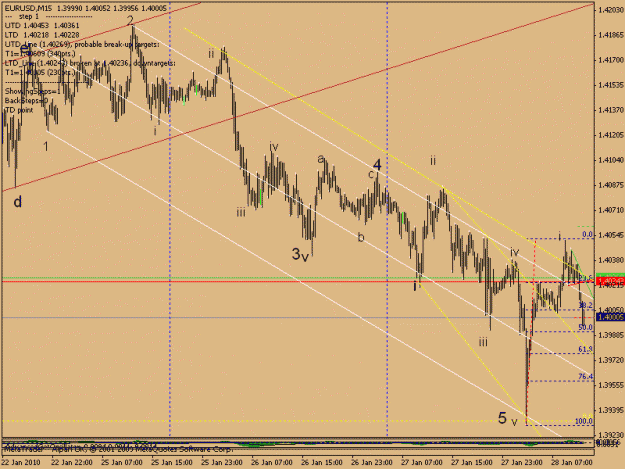Click the '26 Jan 07:00' time axis label
The width and height of the screenshot is (625, 469).
click(272, 463)
